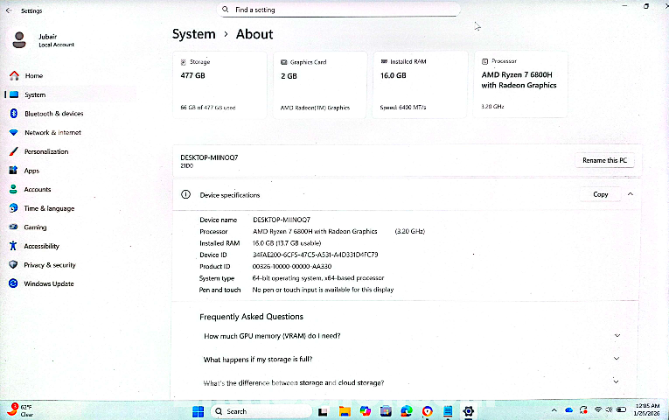
Task: Click the System breadcrumb link
Action: pos(193,34)
